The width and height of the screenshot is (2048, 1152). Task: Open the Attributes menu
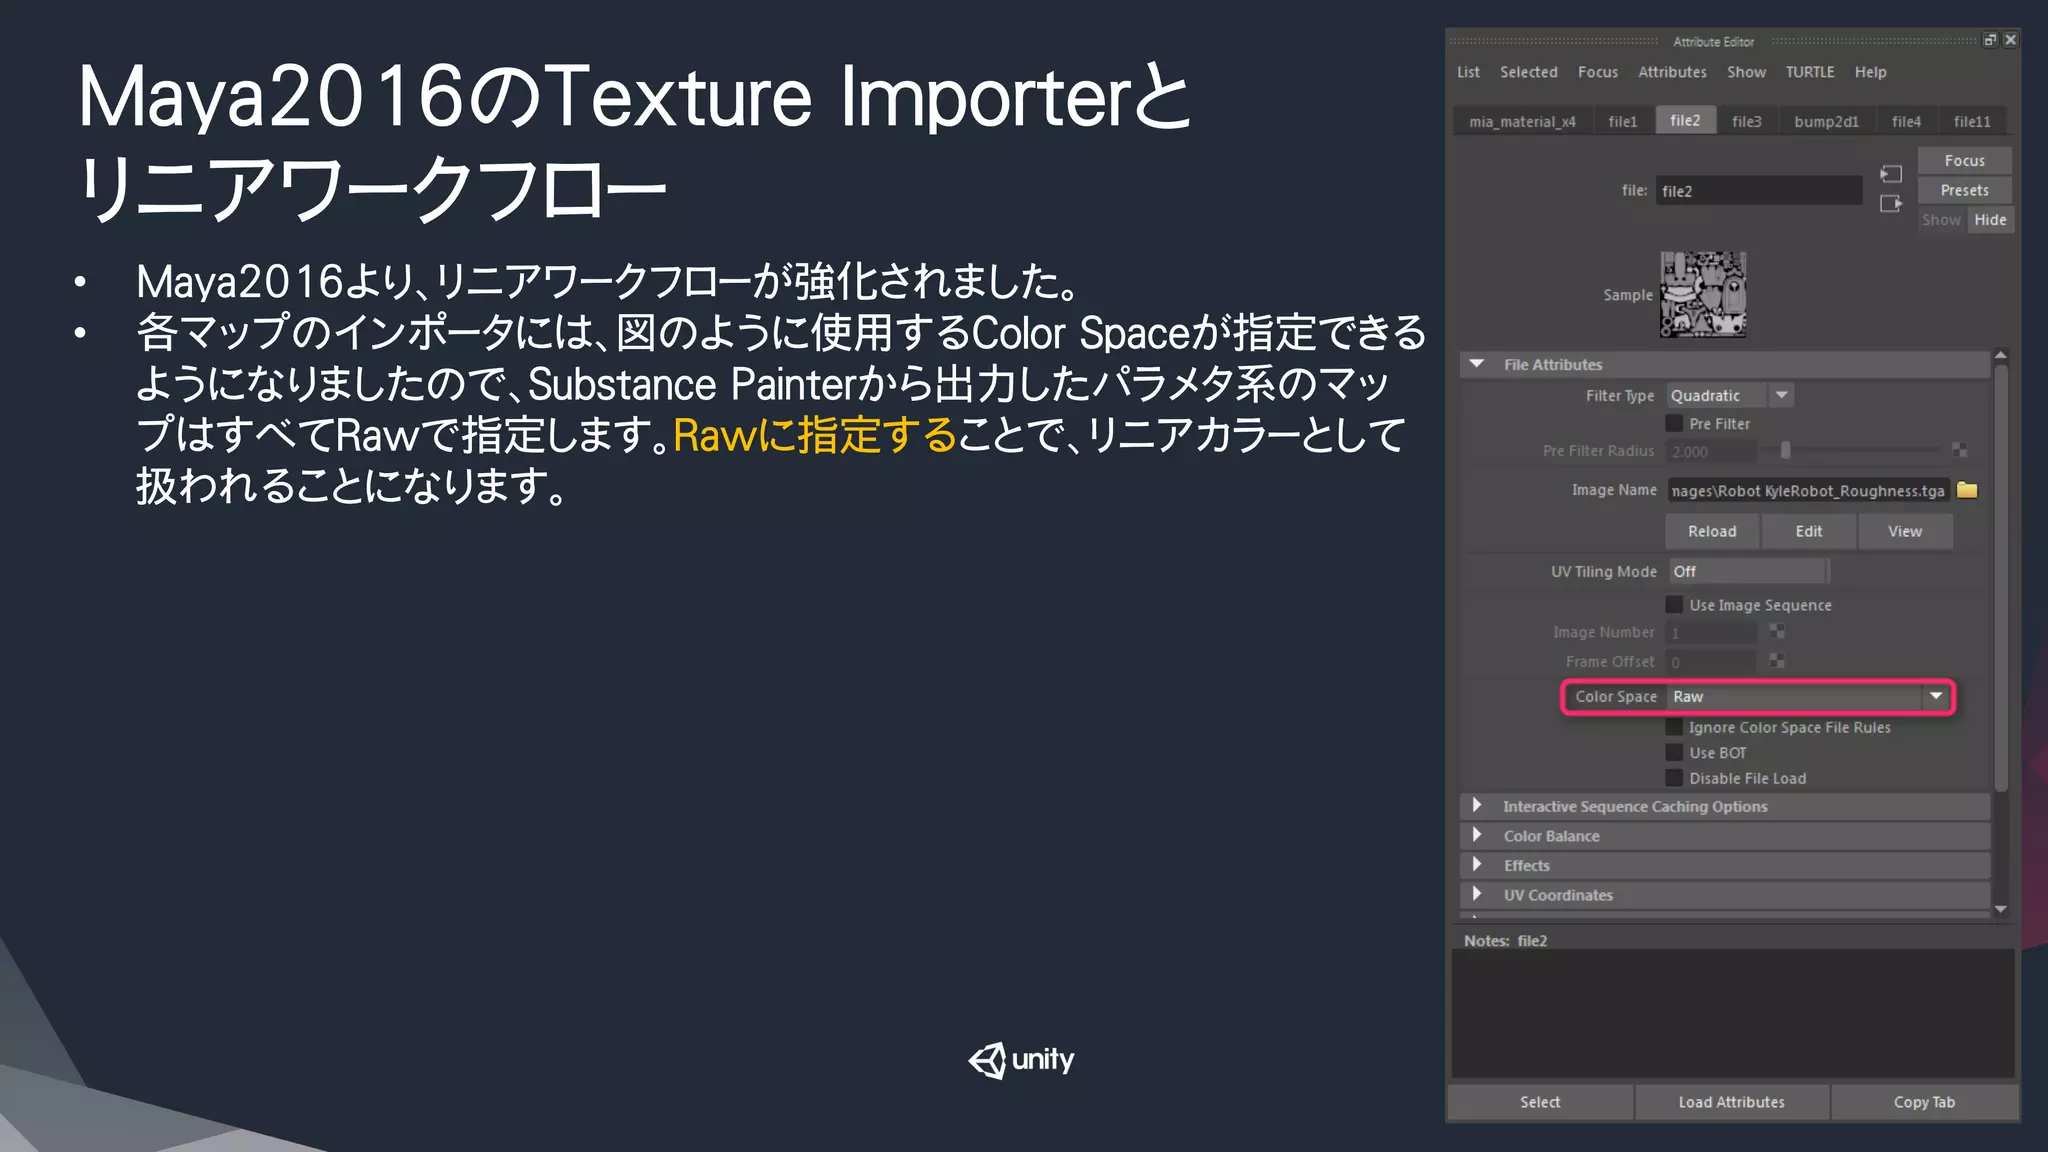tap(1672, 72)
